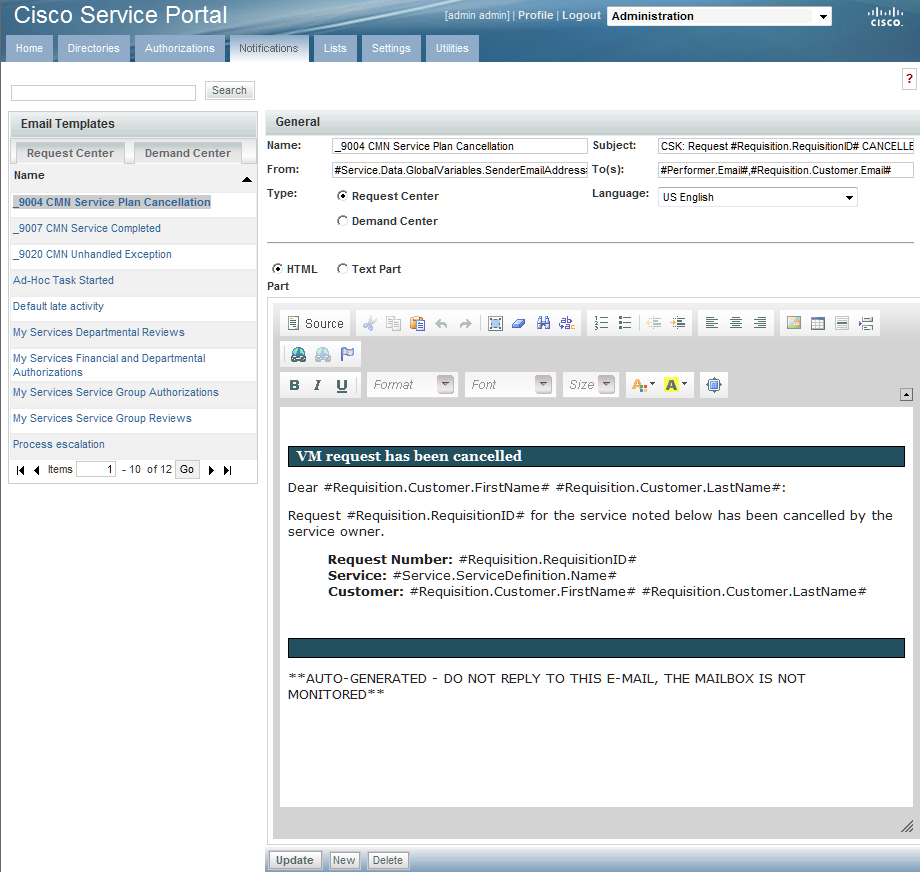The image size is (920, 872).
Task: Select the HTML Part radio button
Action: [x=277, y=269]
